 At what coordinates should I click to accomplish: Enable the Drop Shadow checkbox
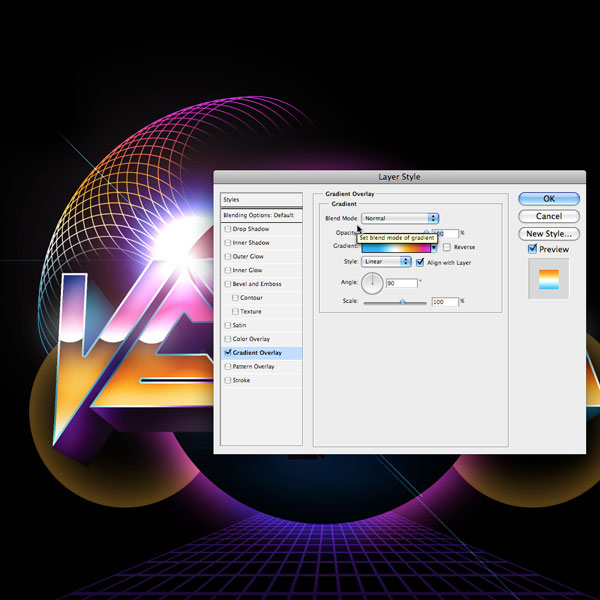(228, 229)
